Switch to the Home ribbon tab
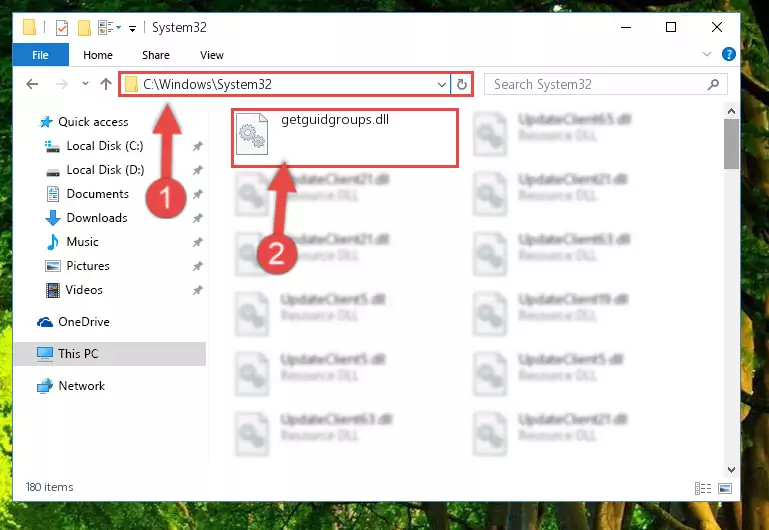The image size is (769, 530). tap(98, 55)
